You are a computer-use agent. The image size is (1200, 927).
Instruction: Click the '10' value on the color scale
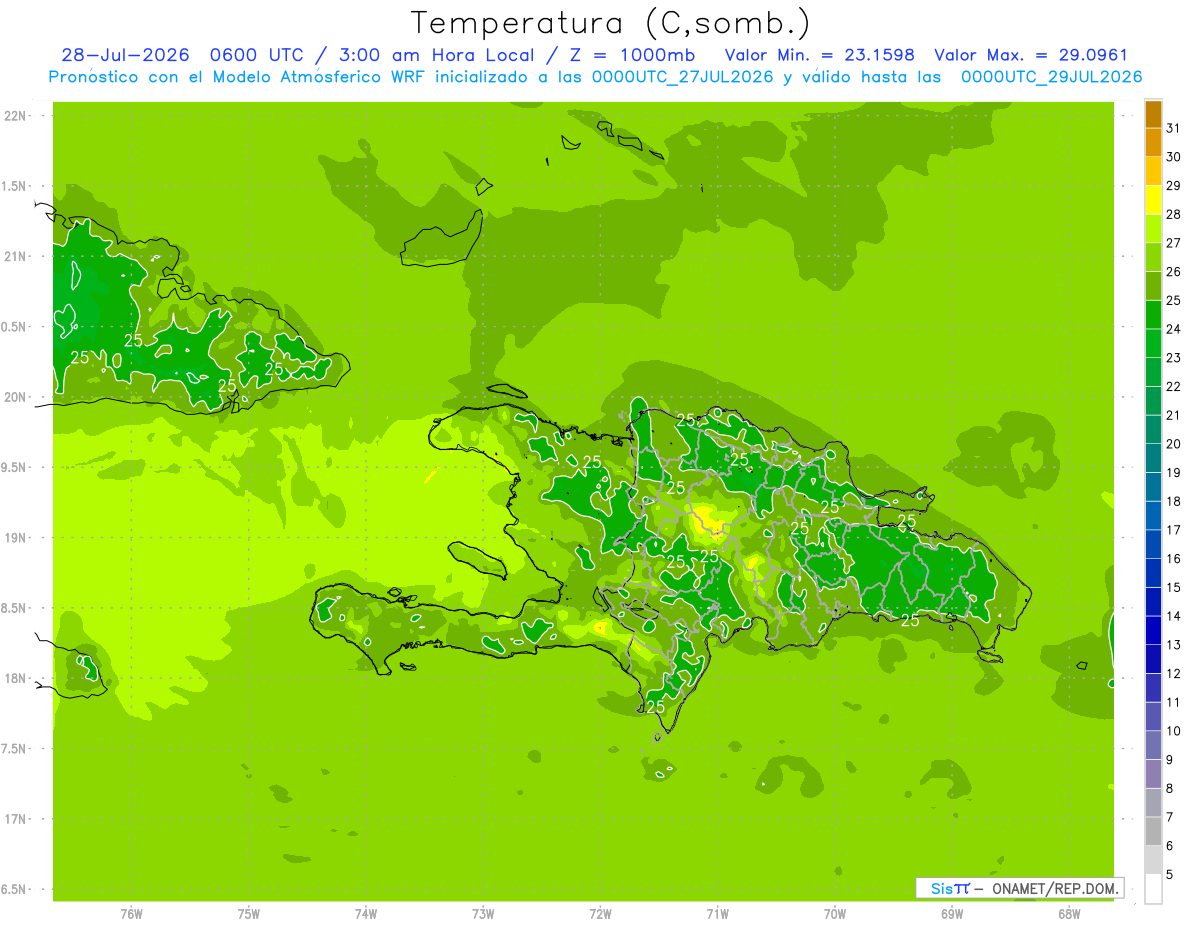coord(1174,731)
